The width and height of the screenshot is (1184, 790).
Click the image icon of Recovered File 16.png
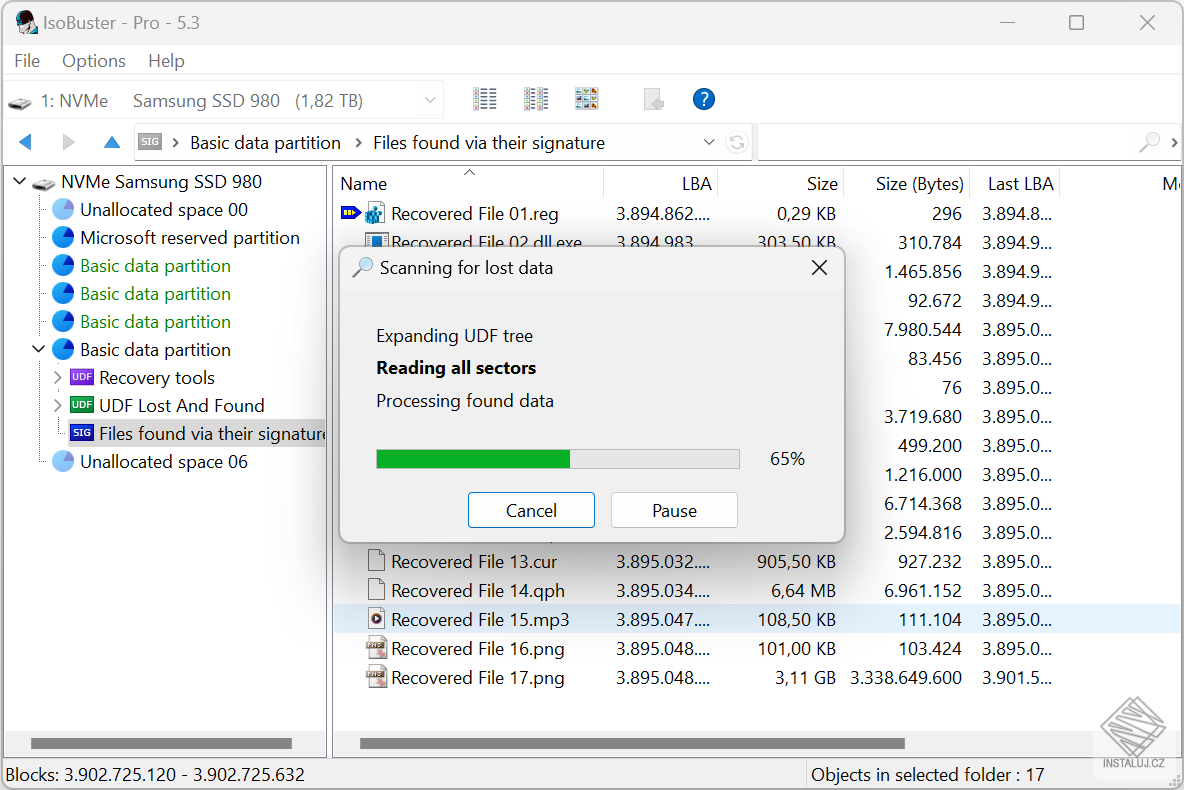376,648
